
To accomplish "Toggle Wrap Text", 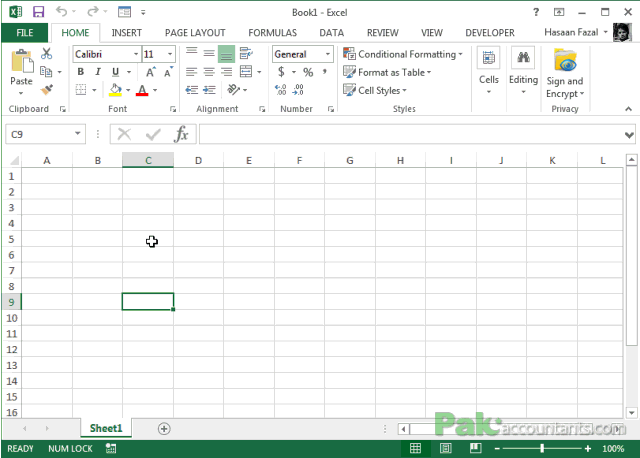I will coord(246,53).
